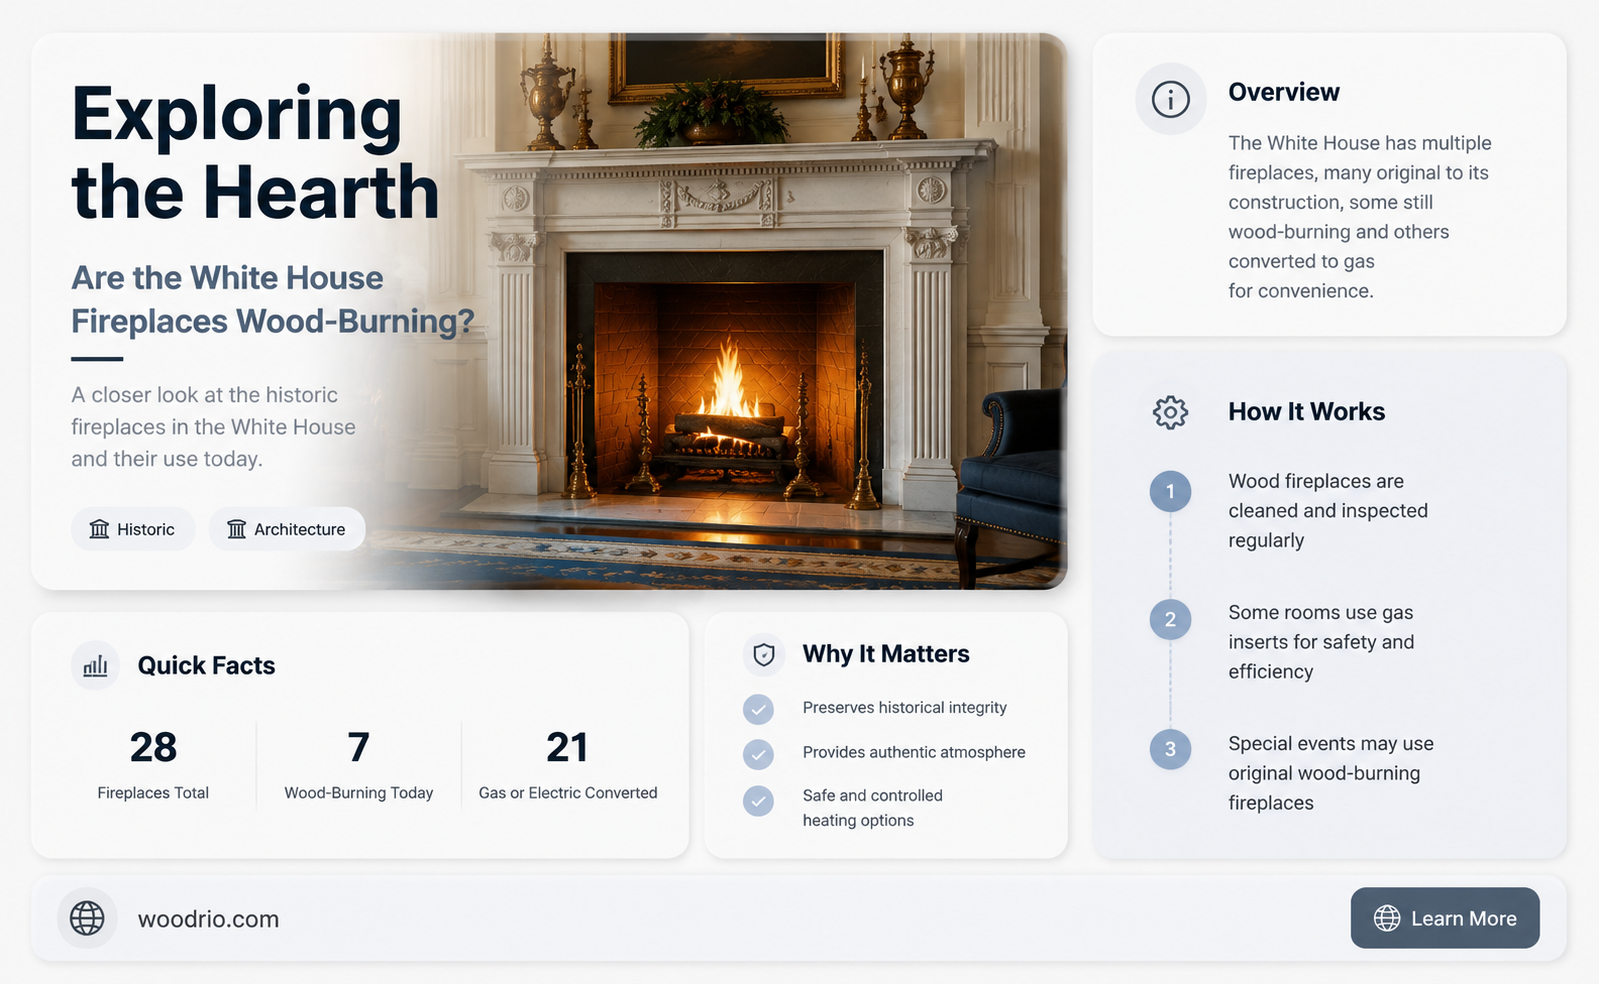This screenshot has width=1599, height=984.
Task: Click text Some rooms use gas inserts
Action: click(1321, 642)
